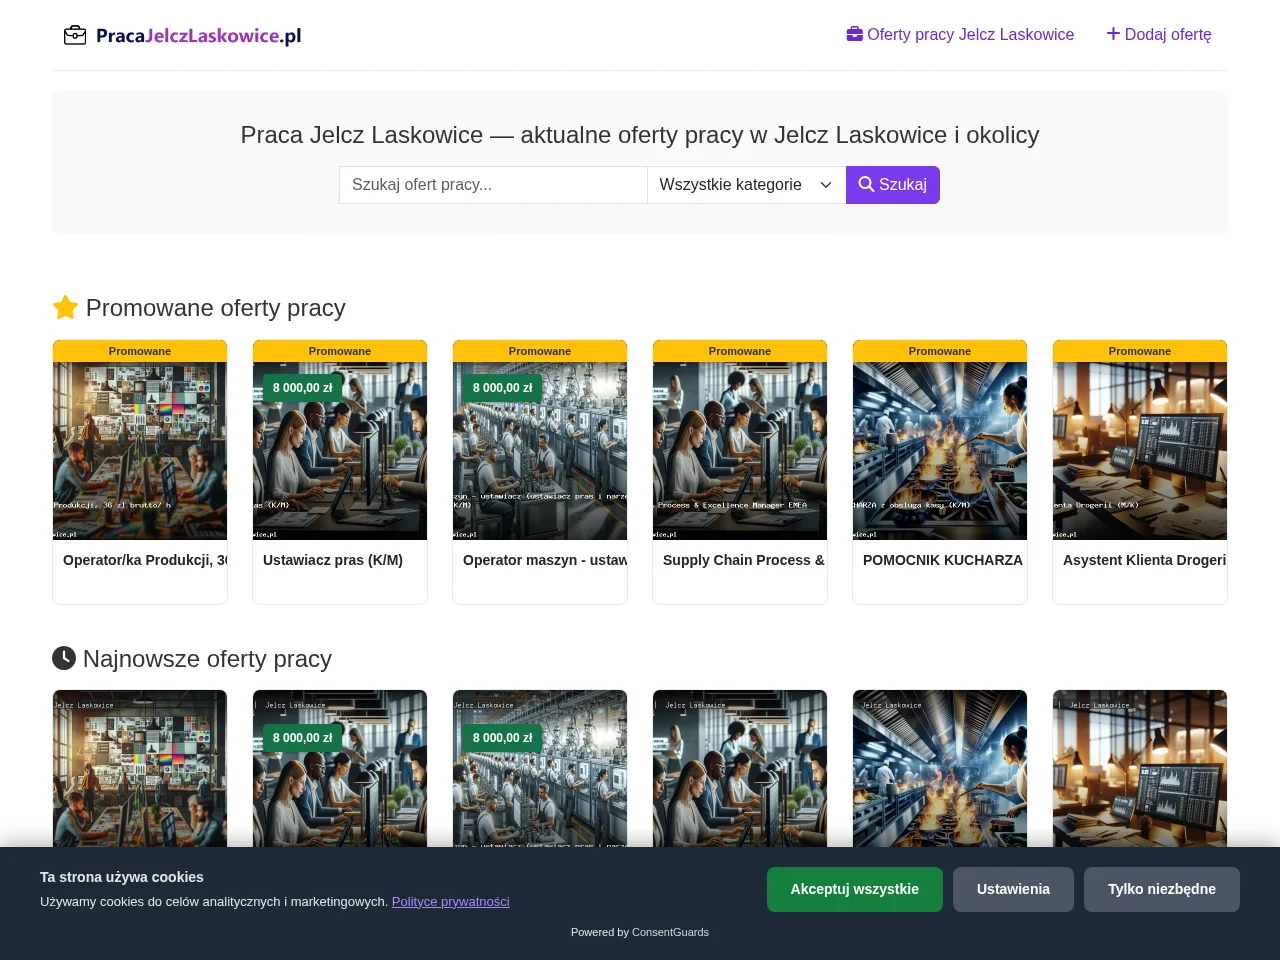
Task: Click Asystent Klienta Drogerii title text
Action: pos(1145,560)
